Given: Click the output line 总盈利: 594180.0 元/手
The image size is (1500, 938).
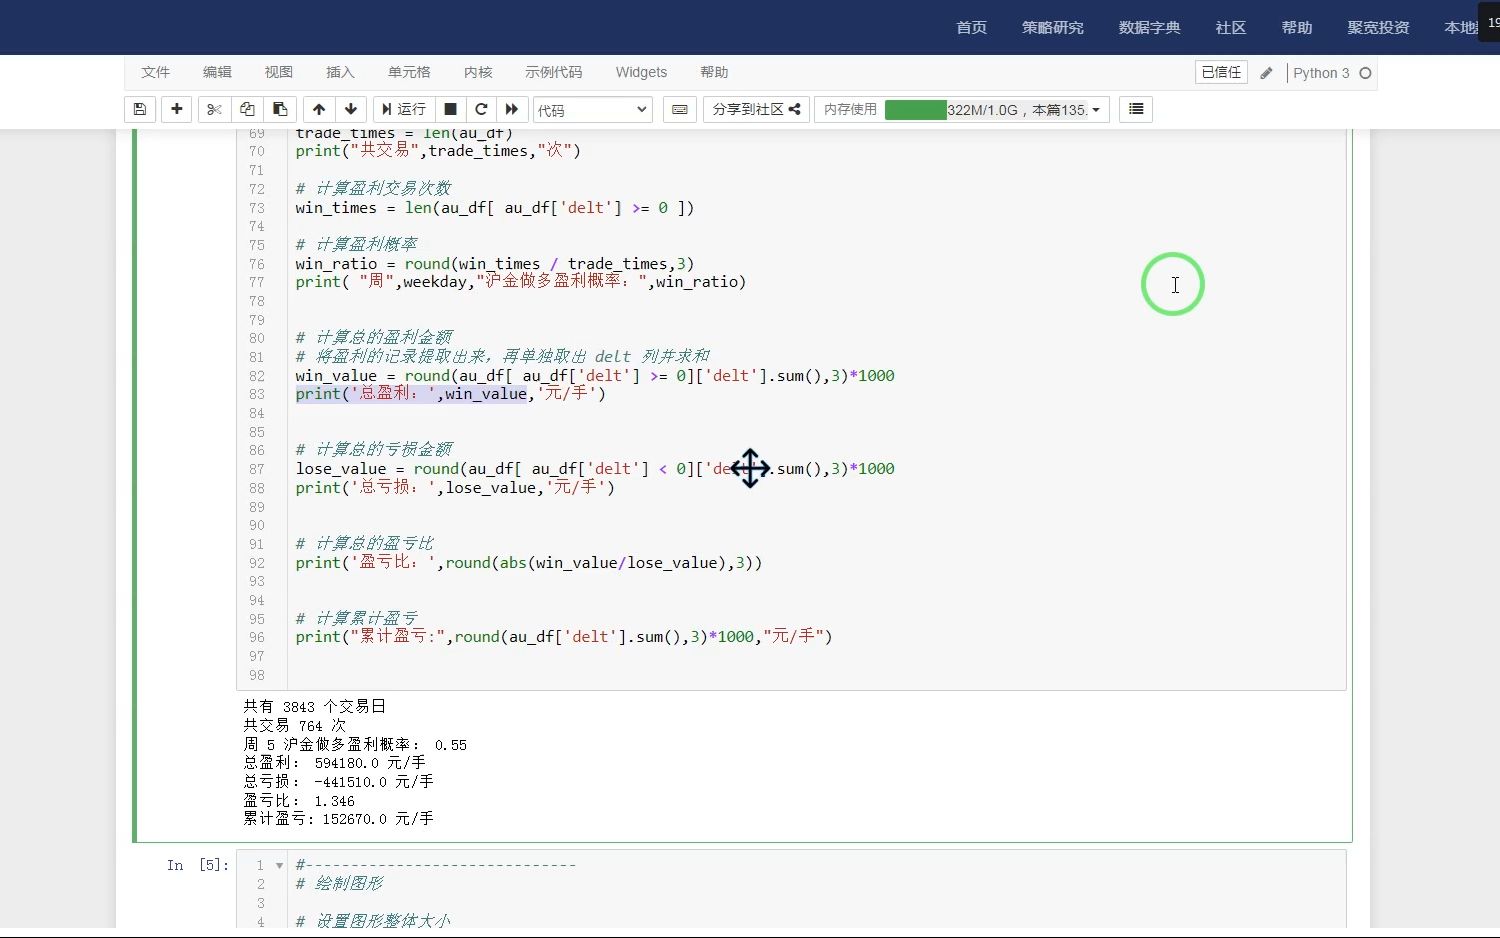Looking at the screenshot, I should click(x=334, y=763).
